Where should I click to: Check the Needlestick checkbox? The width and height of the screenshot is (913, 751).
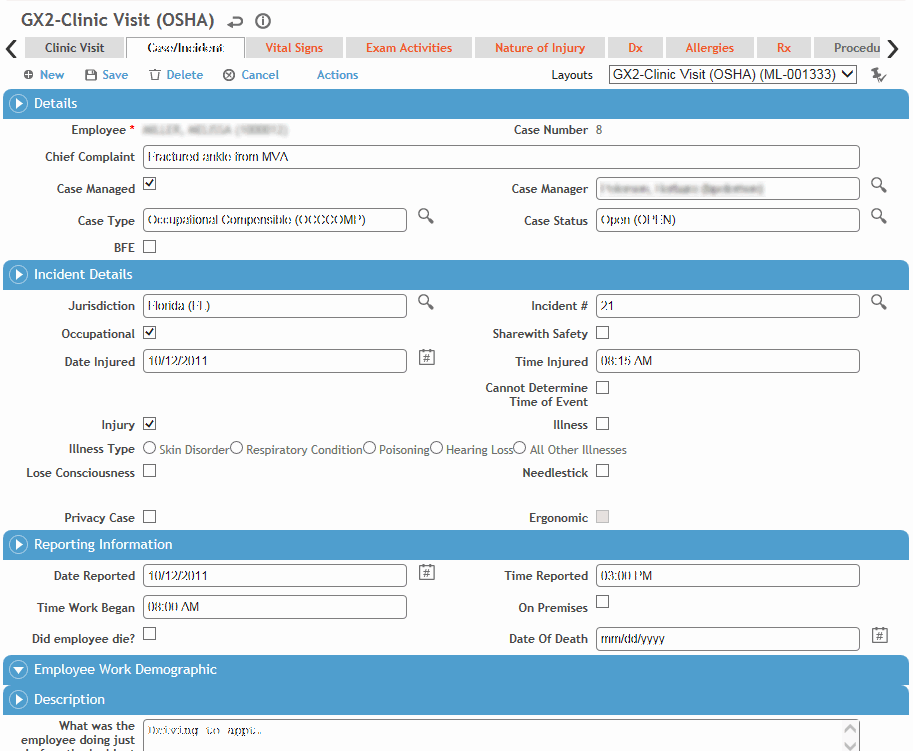pos(603,470)
